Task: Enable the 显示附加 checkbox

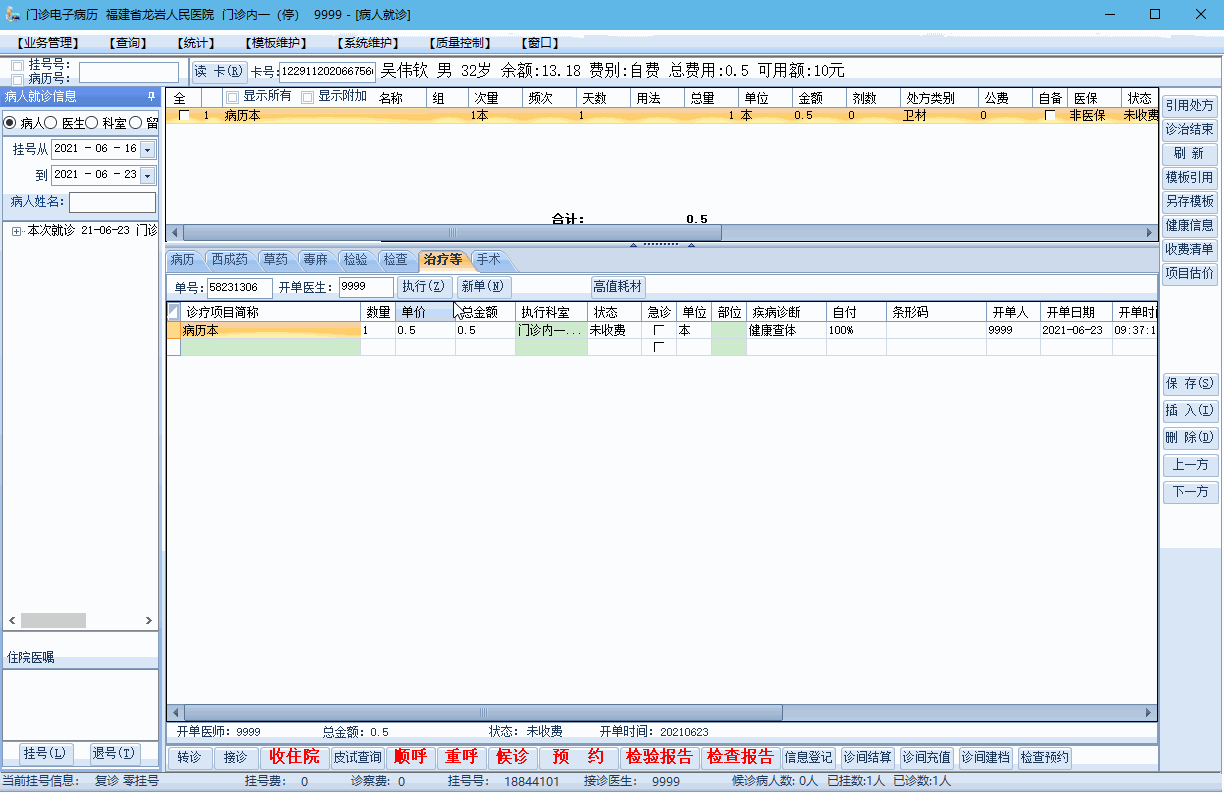Action: pyautogui.click(x=308, y=97)
